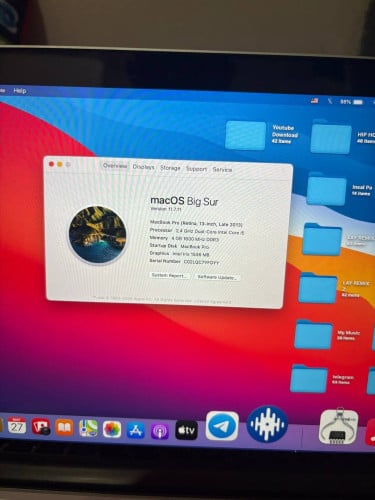Switch to the Overview tab
Viewport: 375px width, 500px height.
(115, 166)
